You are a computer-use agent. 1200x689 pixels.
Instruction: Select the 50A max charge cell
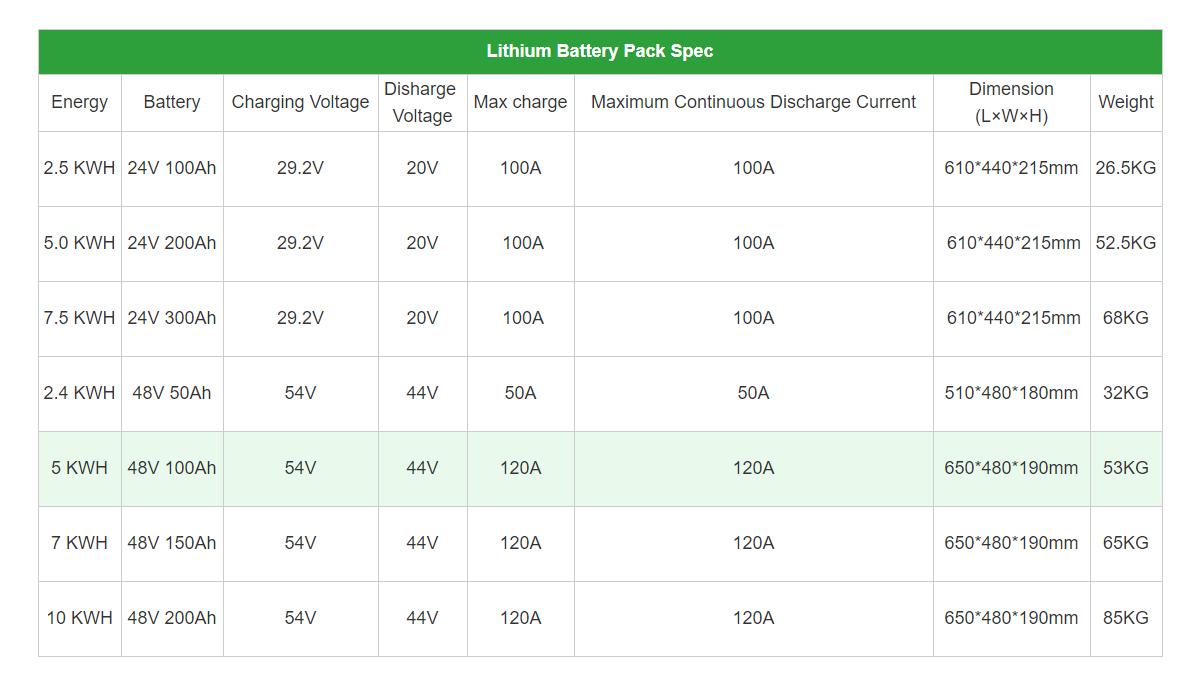click(520, 393)
